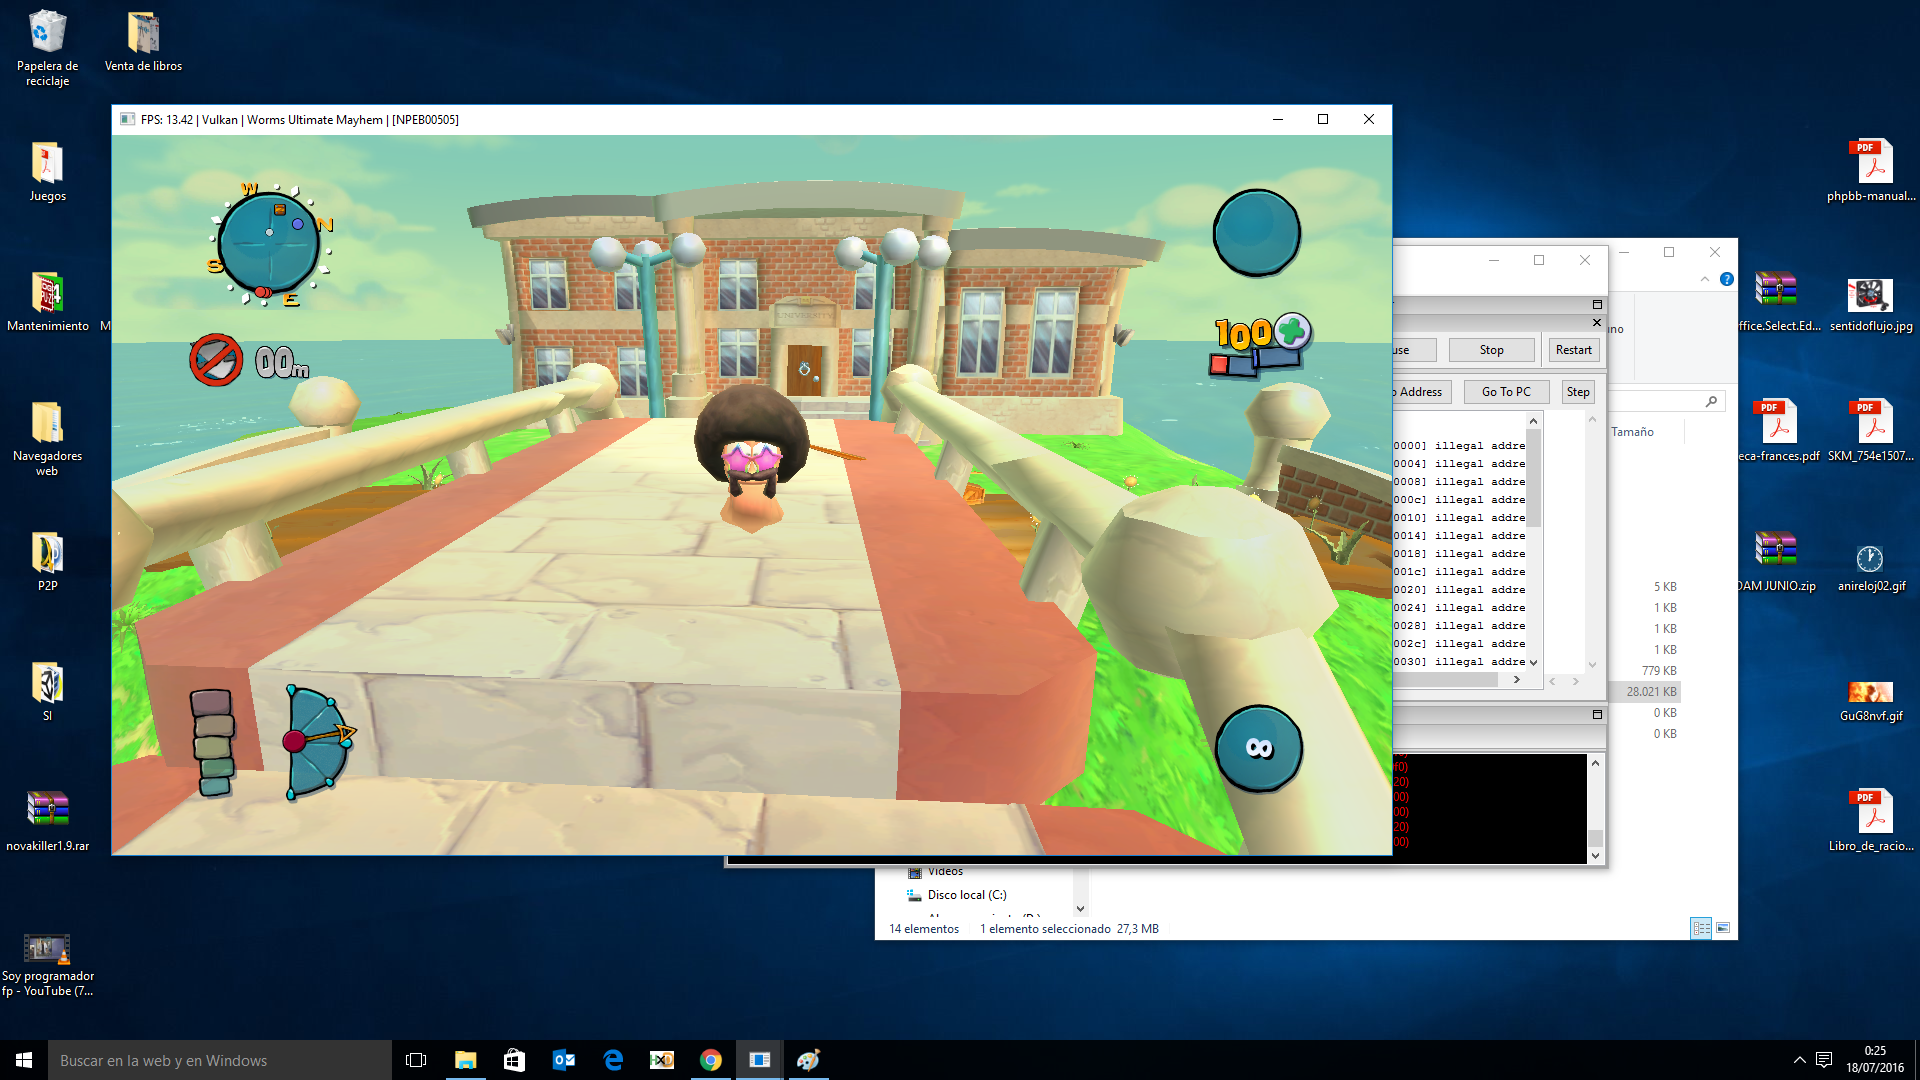1920x1080 pixels.
Task: Open the eca-frances.pdf file
Action: 1778,432
